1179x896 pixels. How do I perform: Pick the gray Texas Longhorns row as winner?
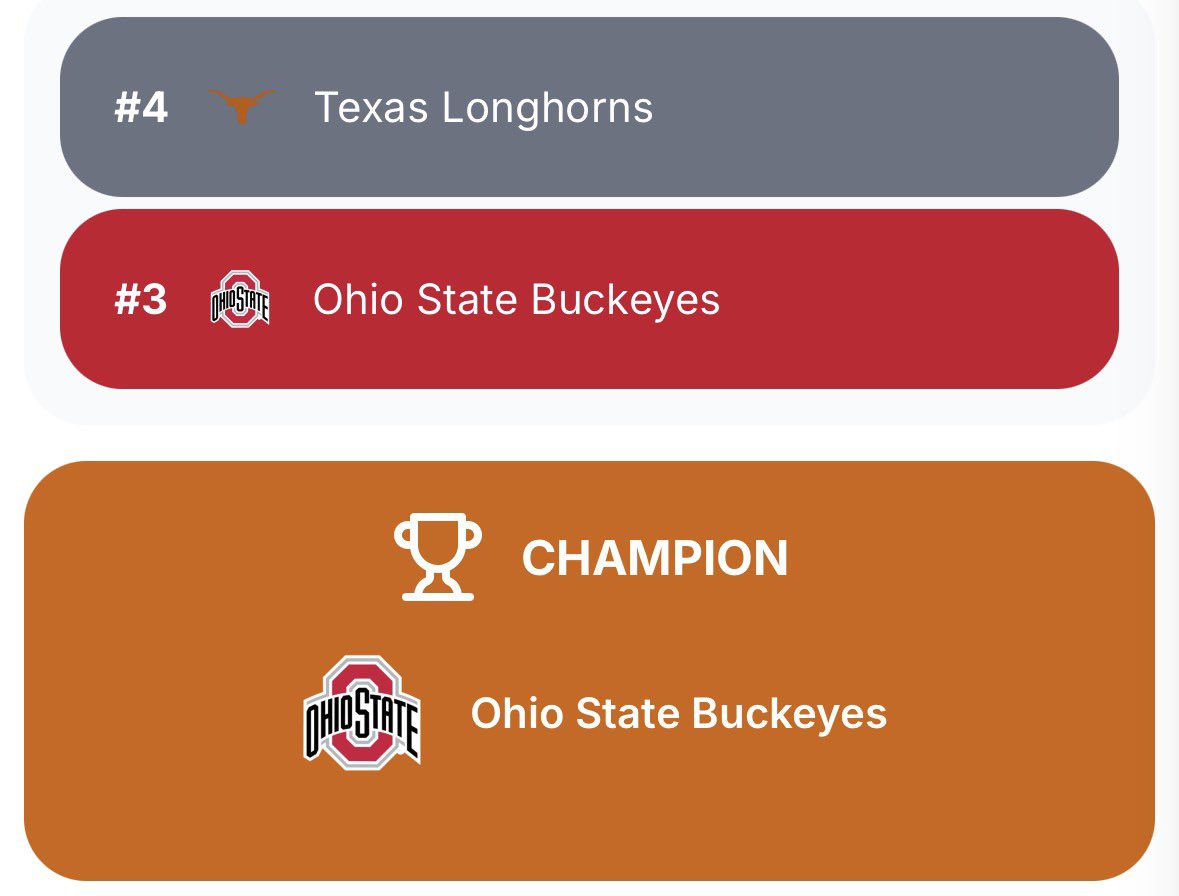[590, 107]
